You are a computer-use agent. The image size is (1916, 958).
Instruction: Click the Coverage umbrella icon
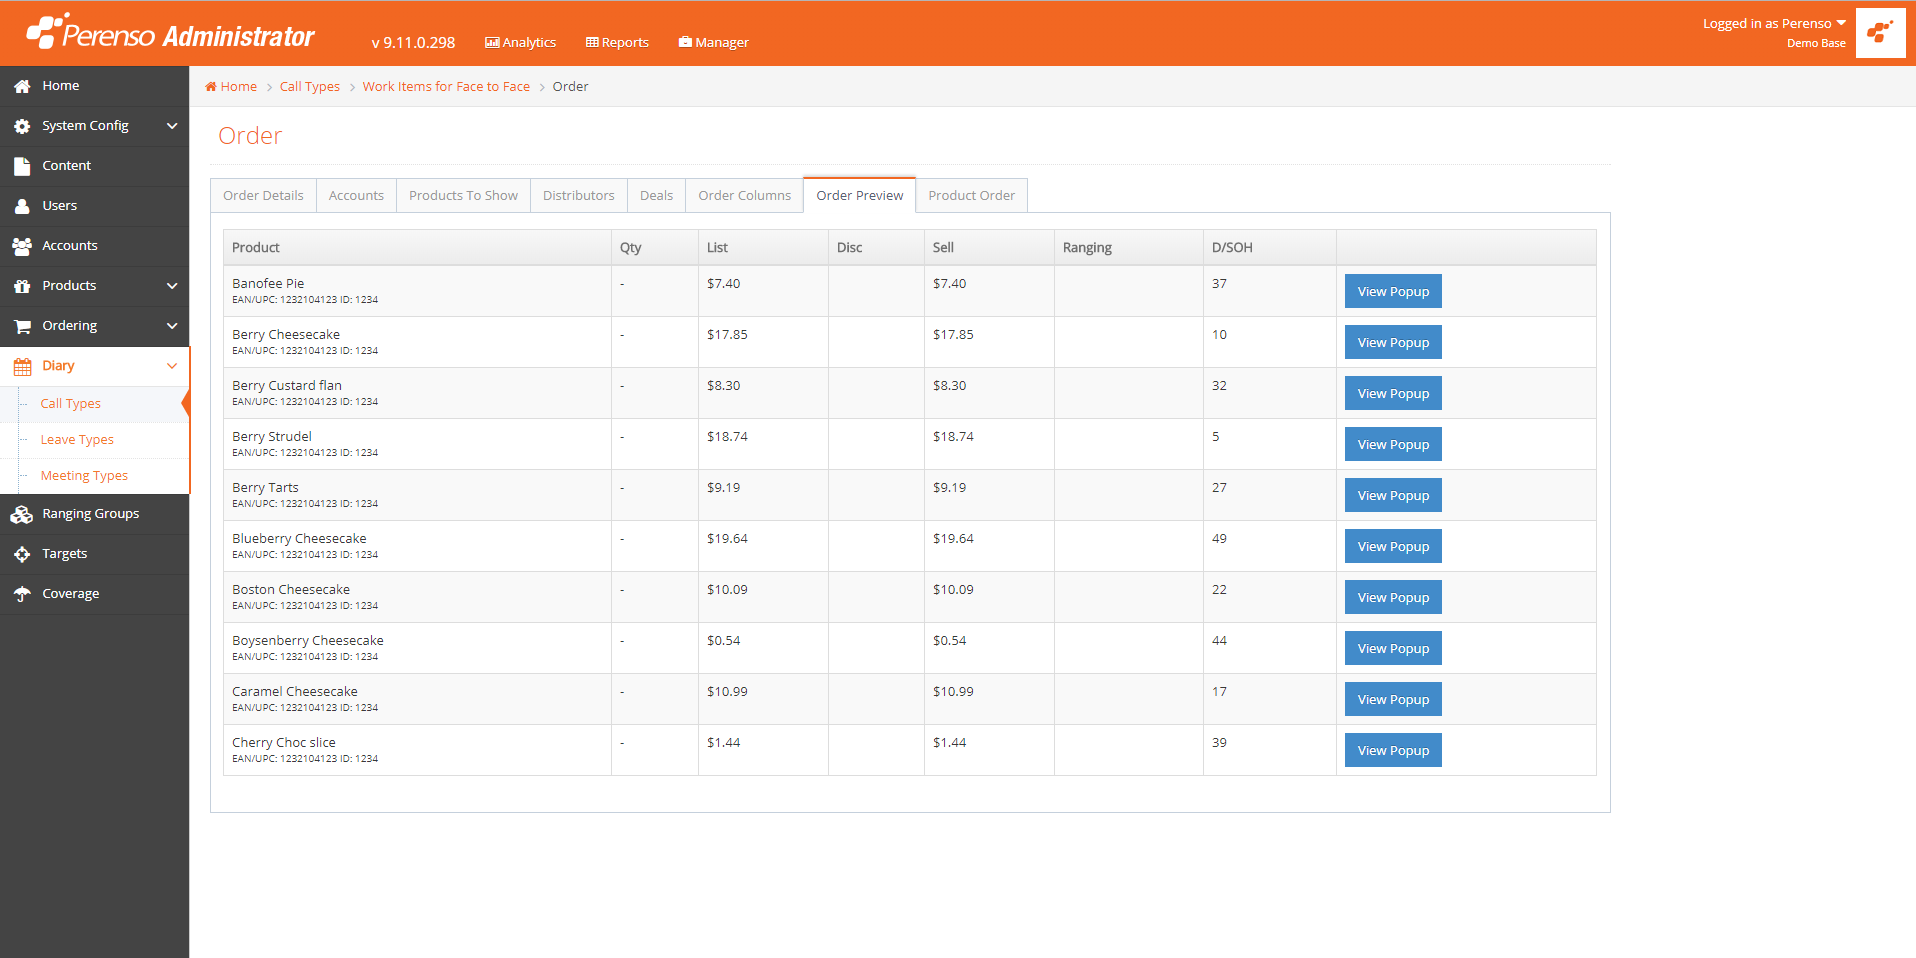click(x=22, y=594)
